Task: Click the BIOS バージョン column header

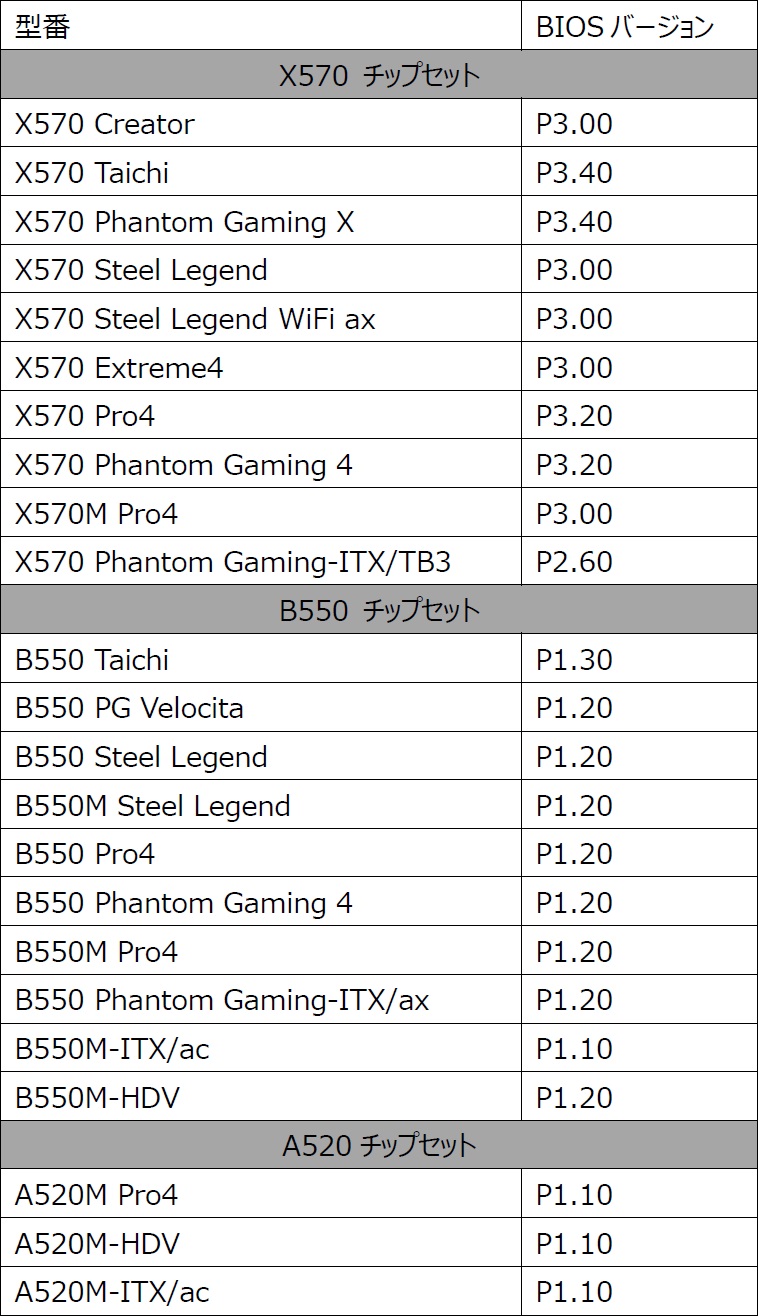Action: click(x=625, y=27)
